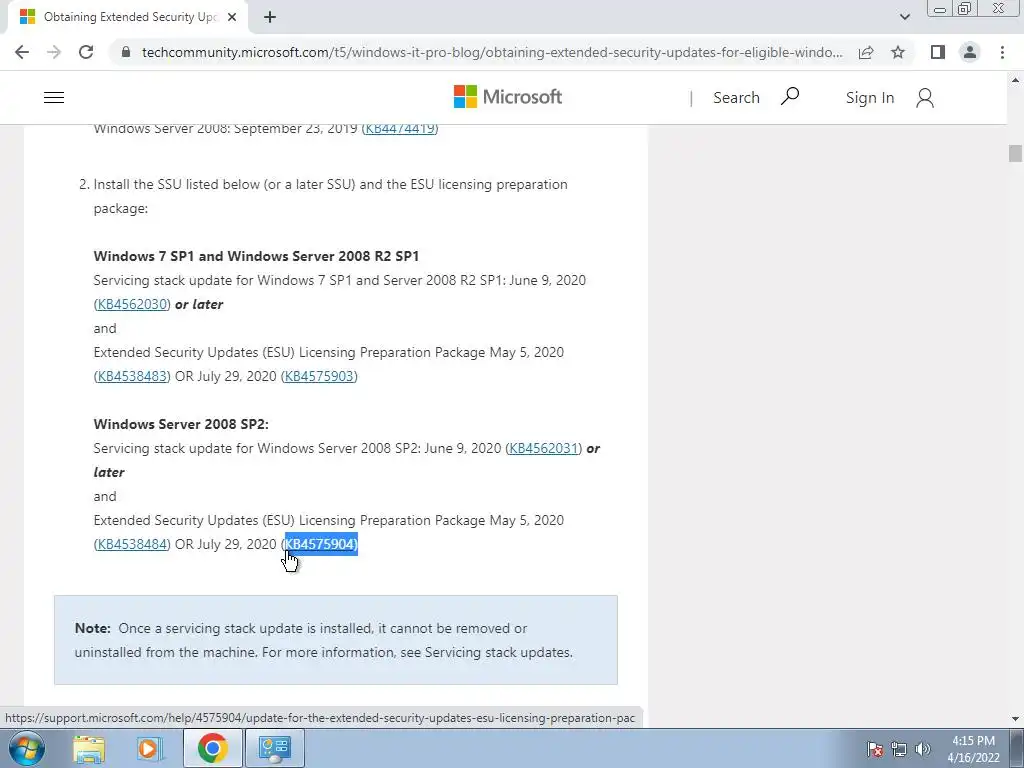
Task: Click the 'Windows 7 SP1 and Windows Server 2008 R2 SP1' heading
Action: pyautogui.click(x=256, y=256)
